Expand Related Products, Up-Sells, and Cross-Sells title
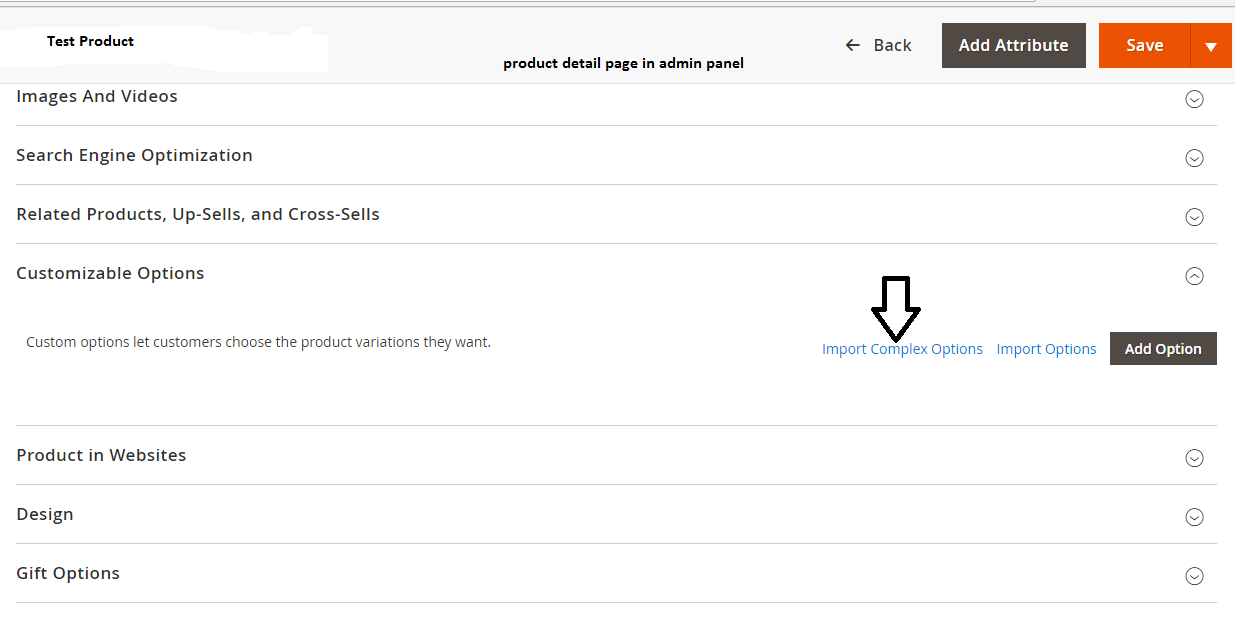Image resolution: width=1235 pixels, height=619 pixels. click(198, 215)
